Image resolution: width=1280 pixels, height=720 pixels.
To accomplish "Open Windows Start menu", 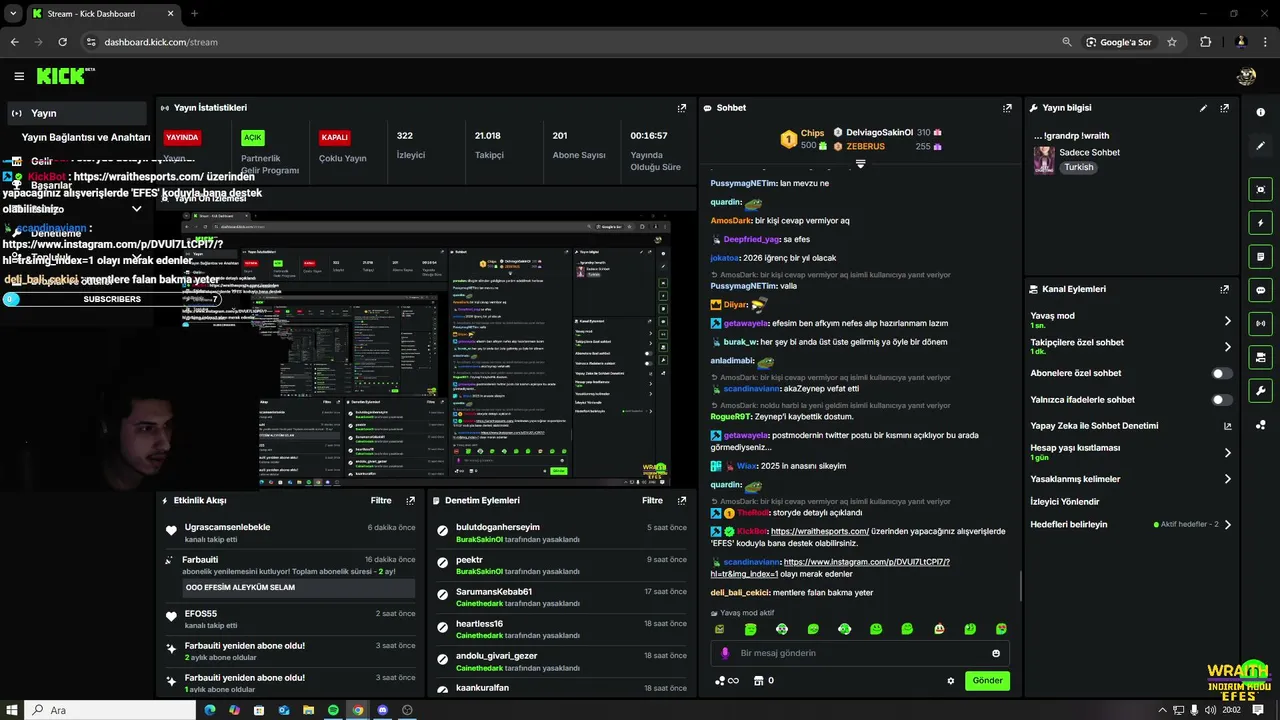I will point(12,710).
